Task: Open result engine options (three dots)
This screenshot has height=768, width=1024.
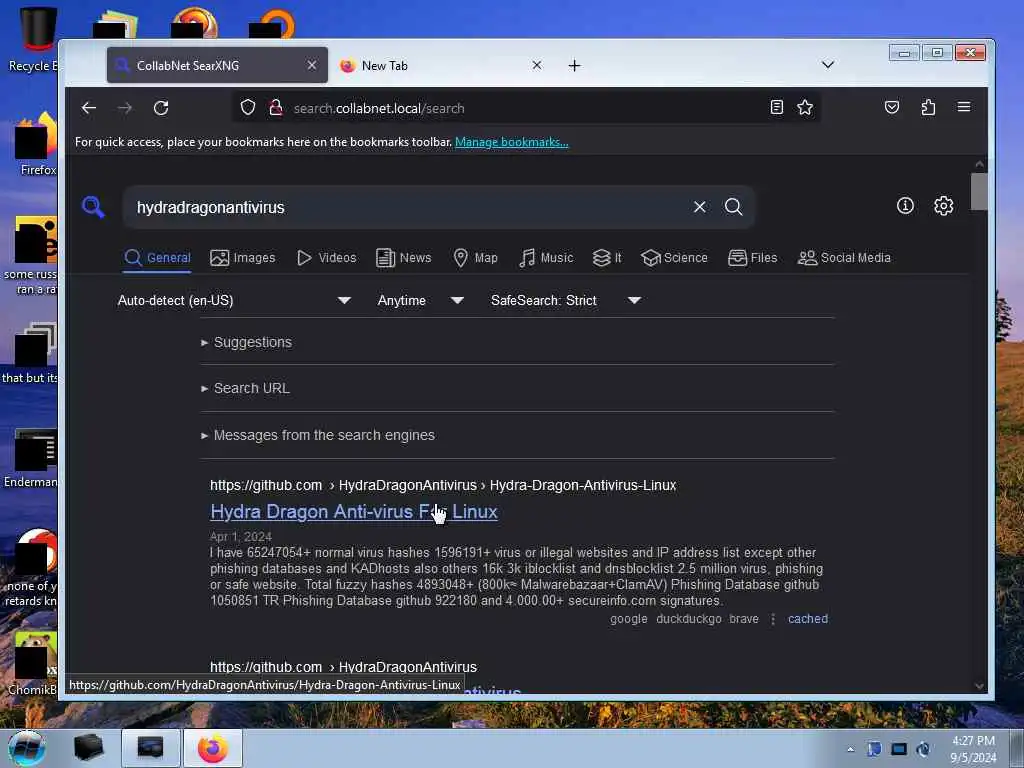Action: coord(773,619)
